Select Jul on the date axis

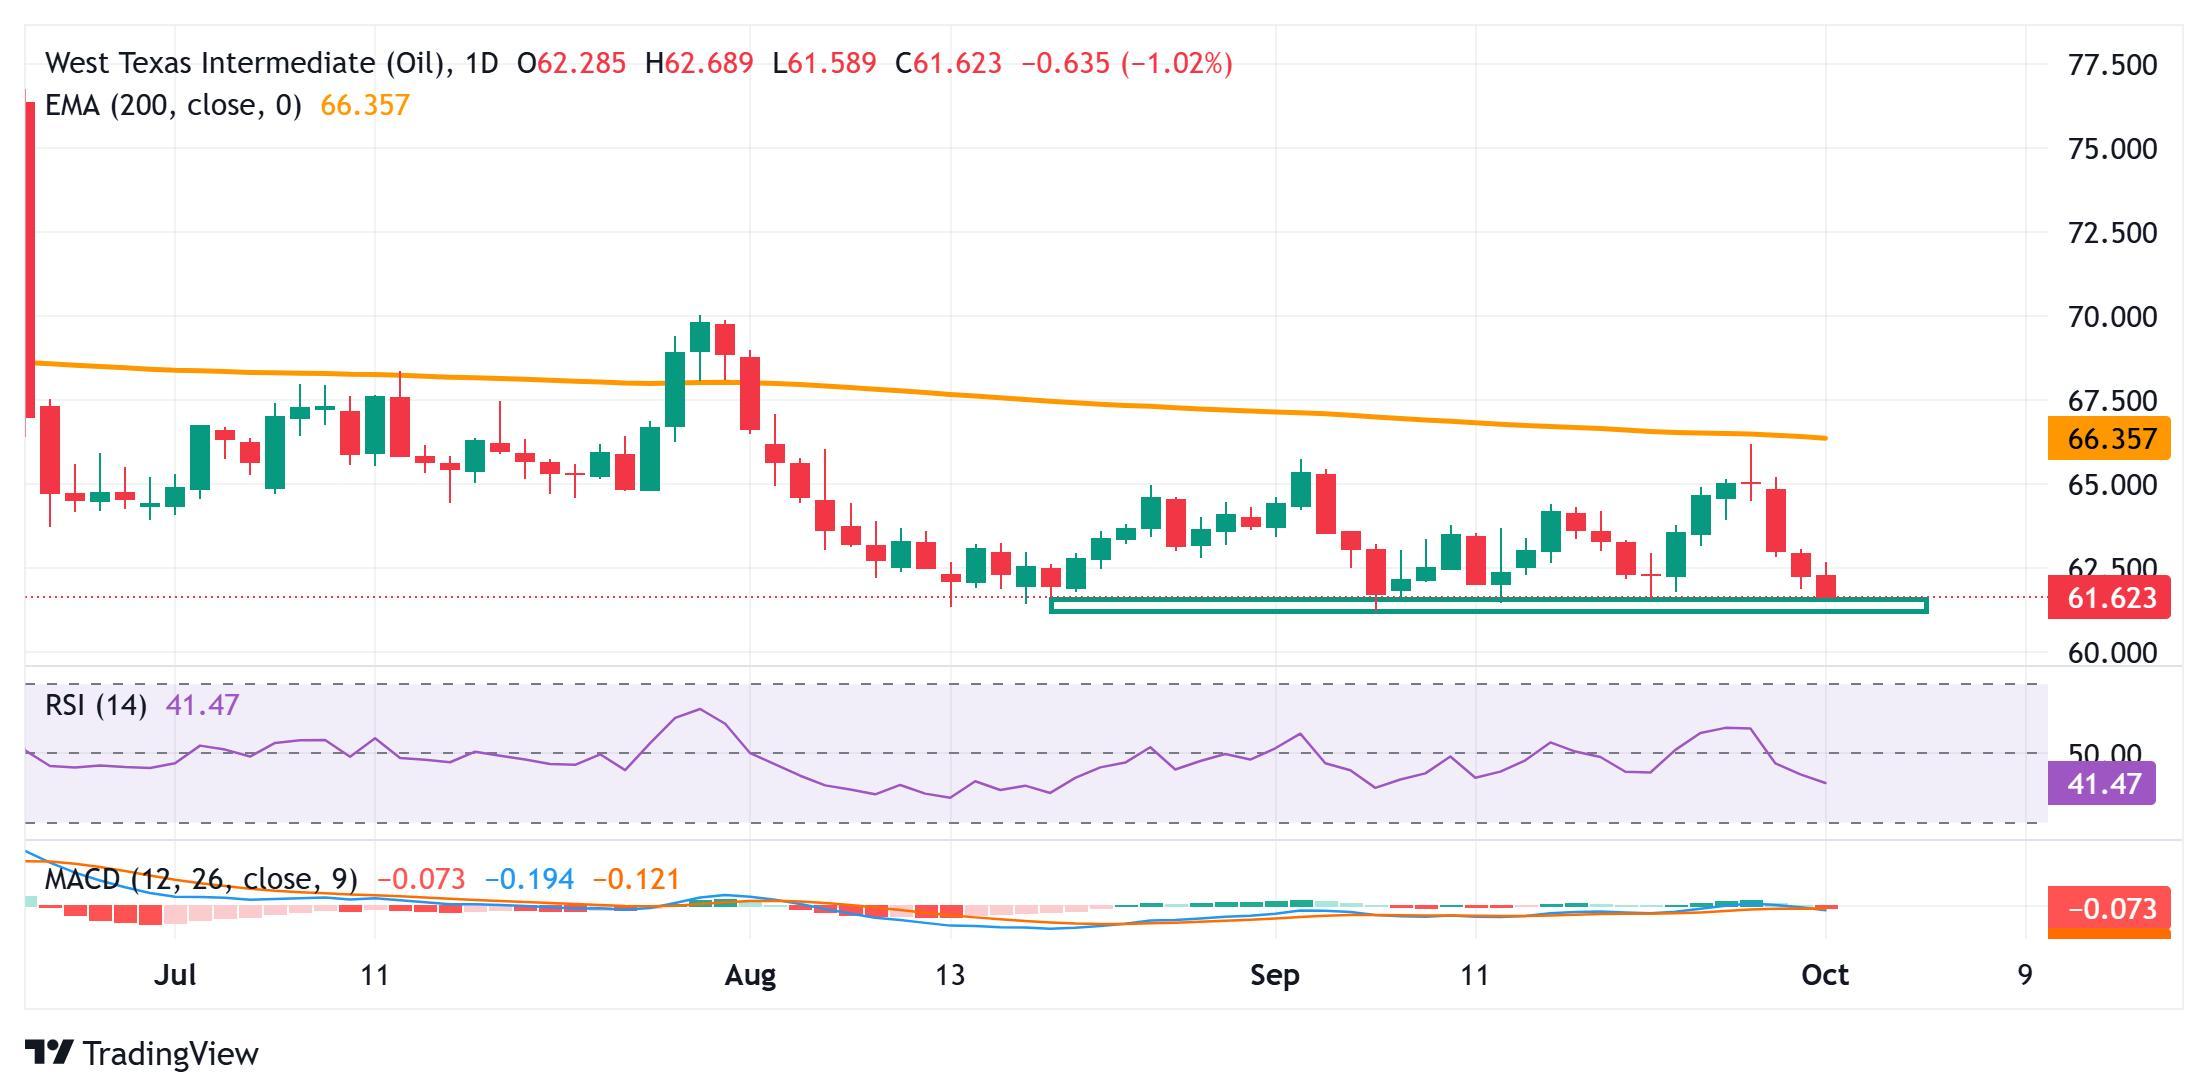point(176,975)
